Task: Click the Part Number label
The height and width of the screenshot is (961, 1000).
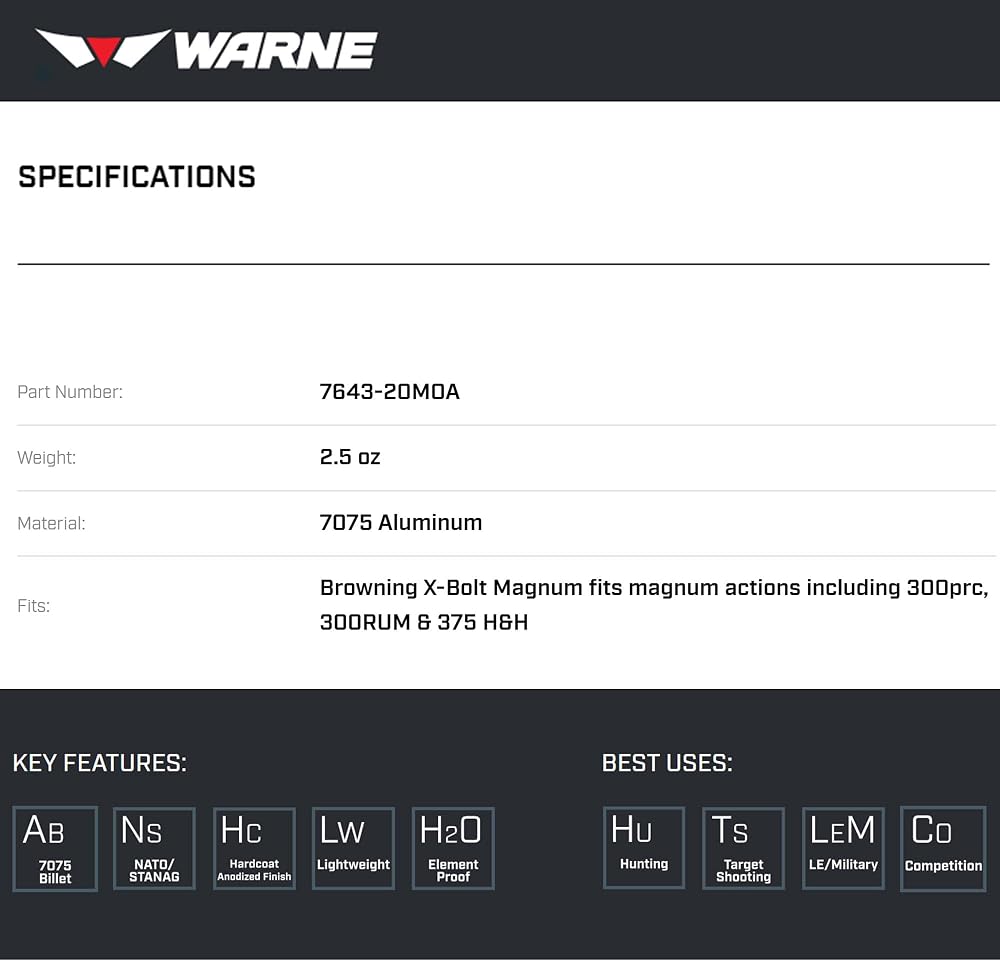Action: point(70,392)
